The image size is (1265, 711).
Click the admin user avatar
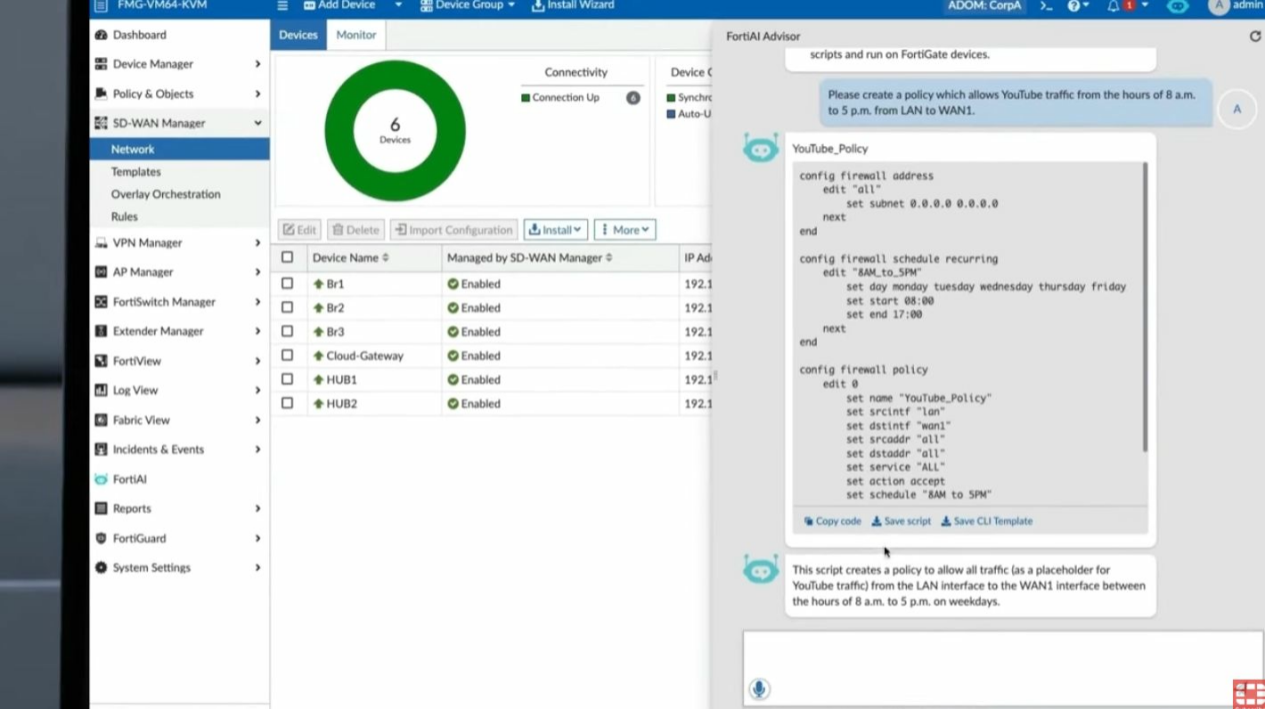click(x=1217, y=6)
